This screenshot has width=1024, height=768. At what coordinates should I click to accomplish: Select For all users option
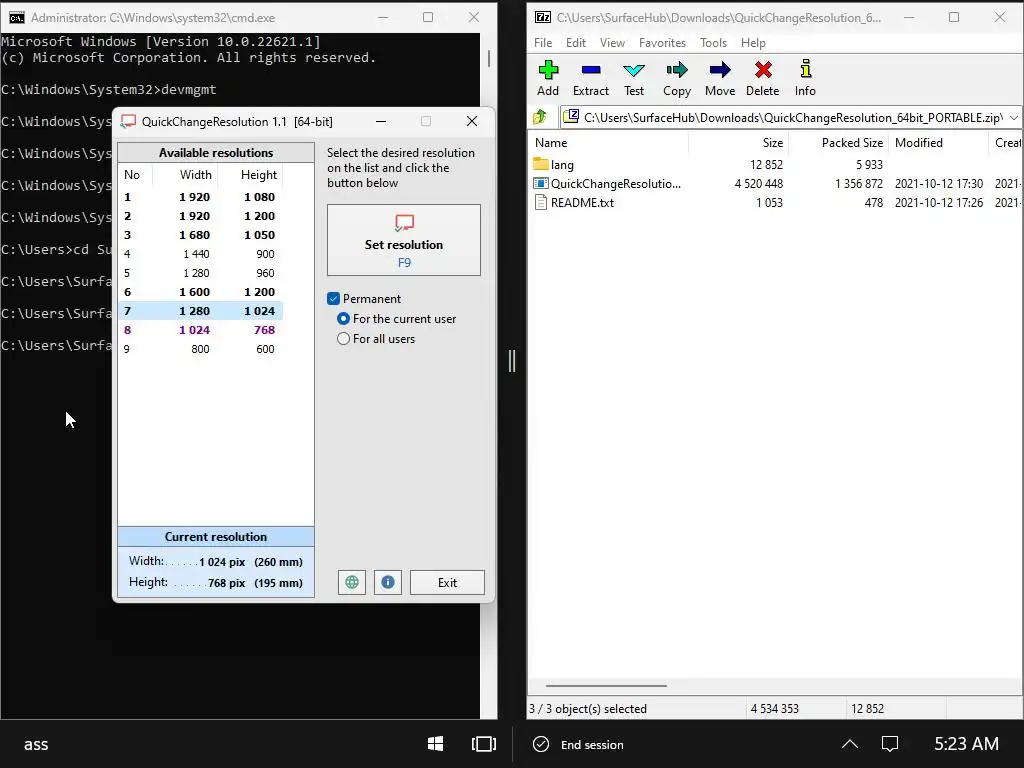(344, 339)
